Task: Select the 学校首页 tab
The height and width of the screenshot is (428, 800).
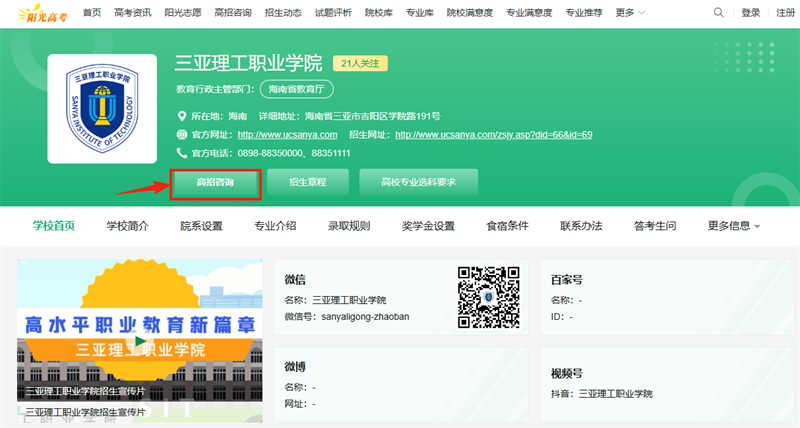Action: click(x=54, y=226)
